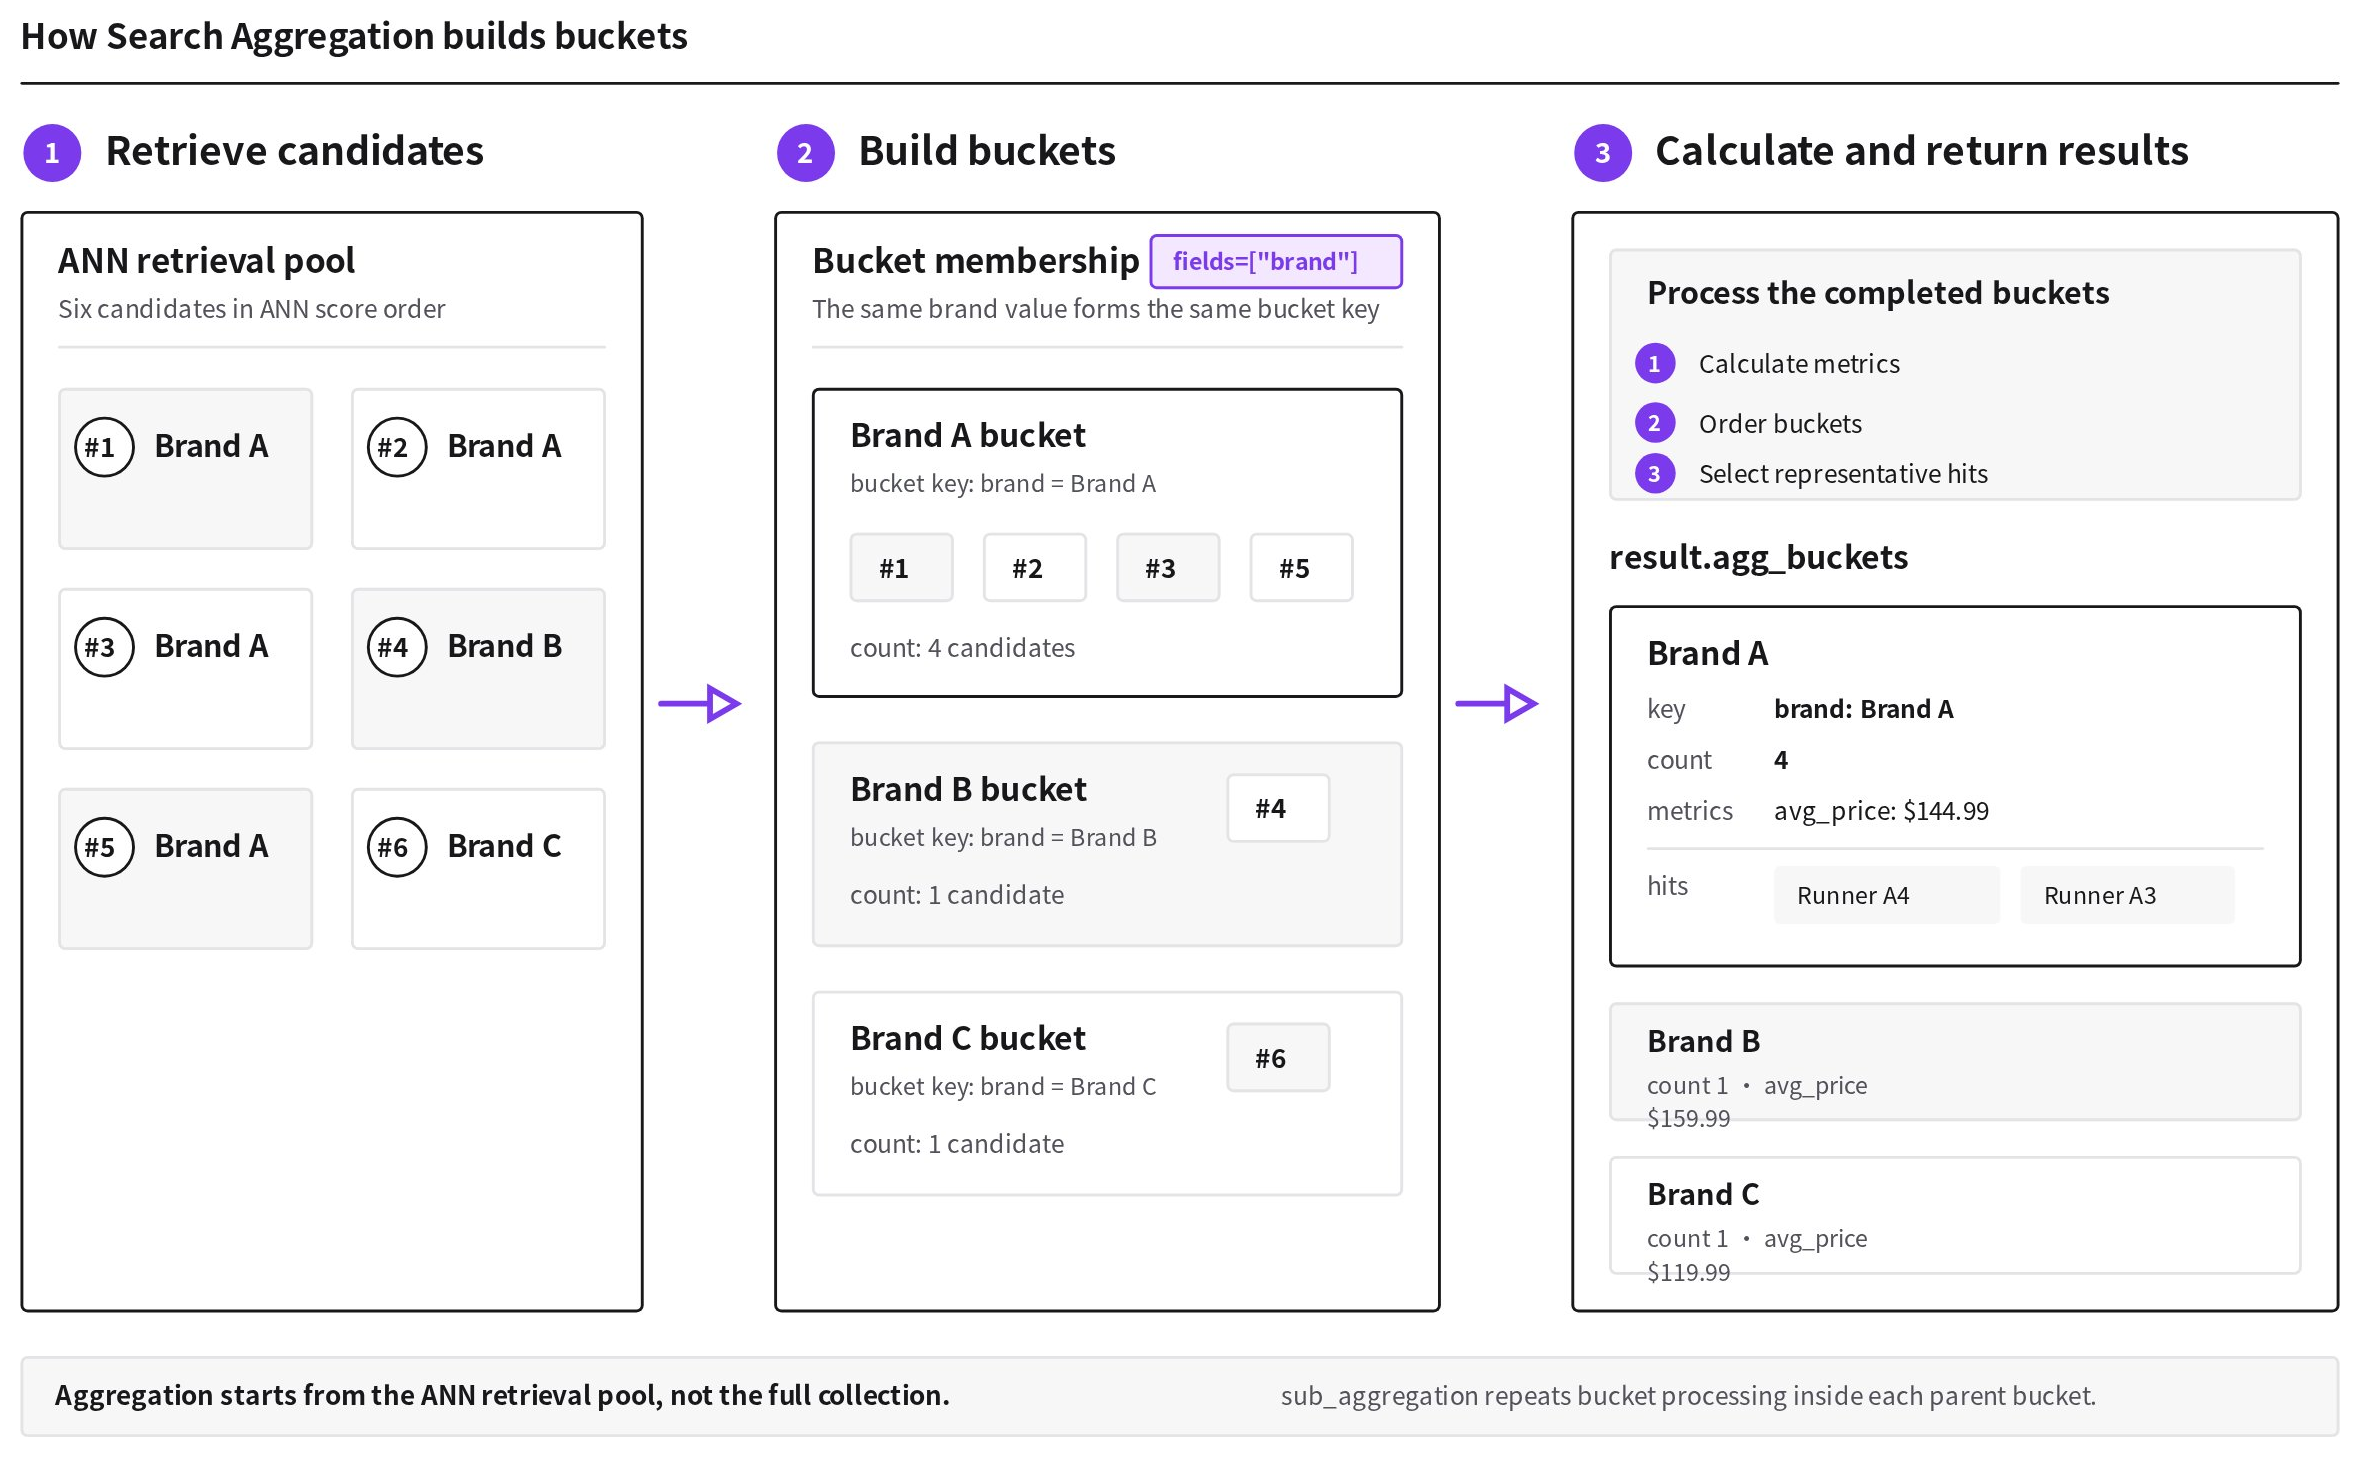
Task: Click the #4 chip in Brand B bucket
Action: click(1278, 808)
